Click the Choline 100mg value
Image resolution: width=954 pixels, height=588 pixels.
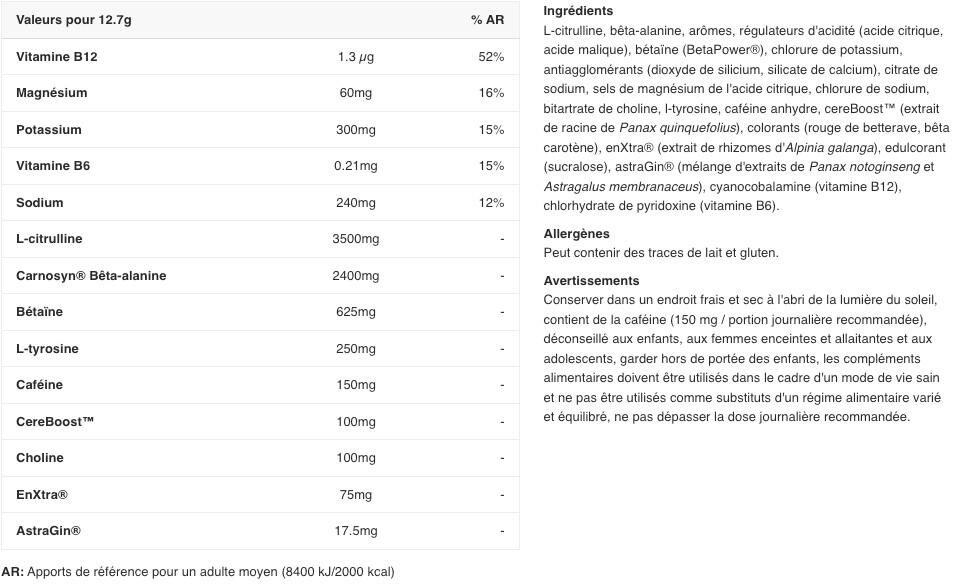355,458
